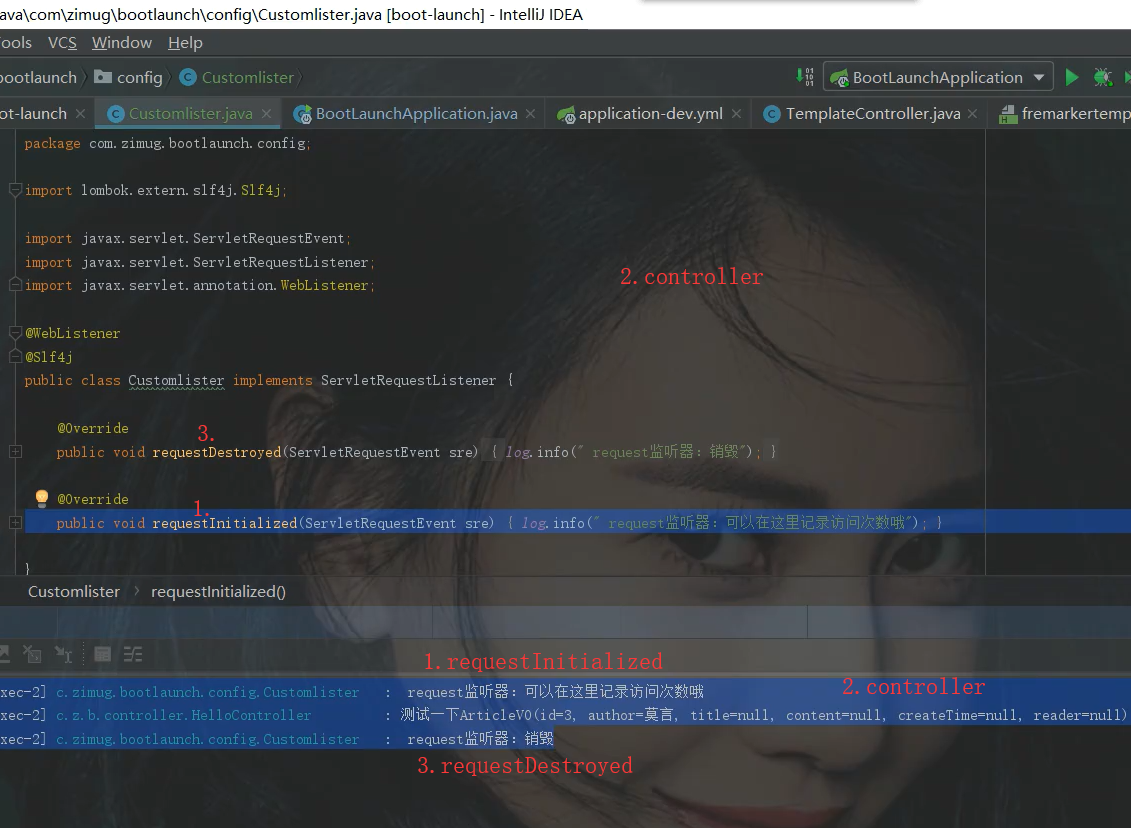Image resolution: width=1131 pixels, height=828 pixels.
Task: Start debugging with the green bug icon
Action: click(1103, 77)
